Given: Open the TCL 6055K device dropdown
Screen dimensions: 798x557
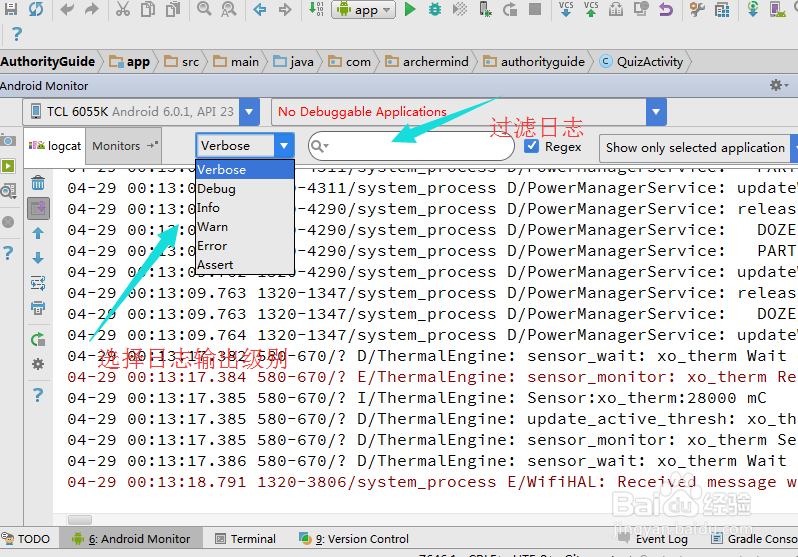Looking at the screenshot, I should [x=249, y=112].
